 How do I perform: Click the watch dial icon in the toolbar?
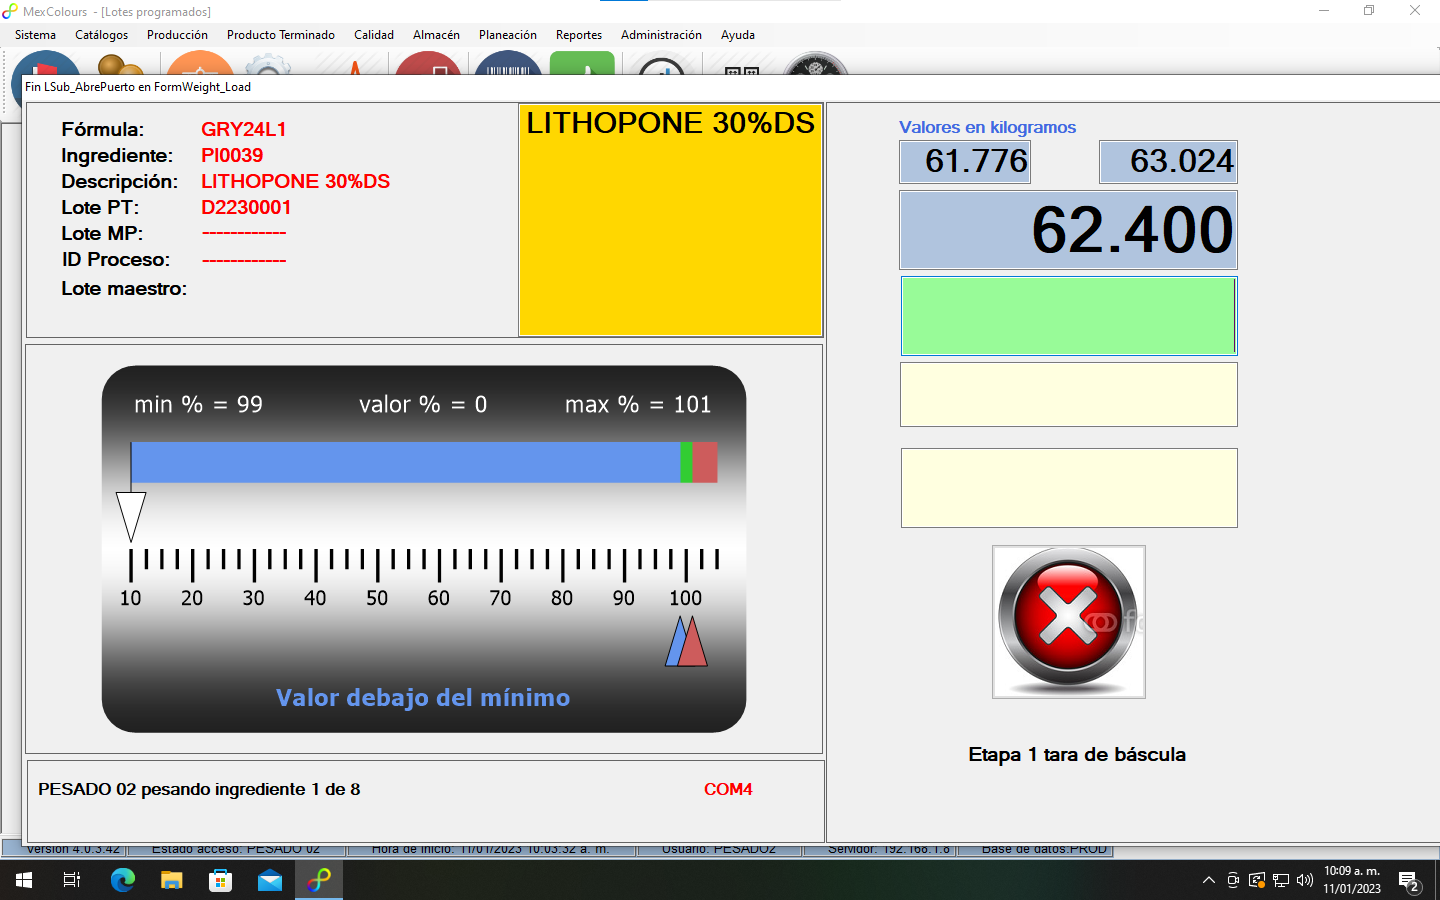[815, 66]
